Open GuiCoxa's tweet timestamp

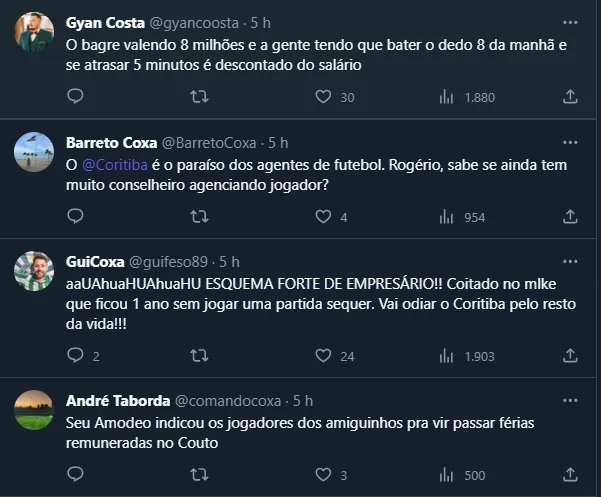pyautogui.click(x=229, y=261)
